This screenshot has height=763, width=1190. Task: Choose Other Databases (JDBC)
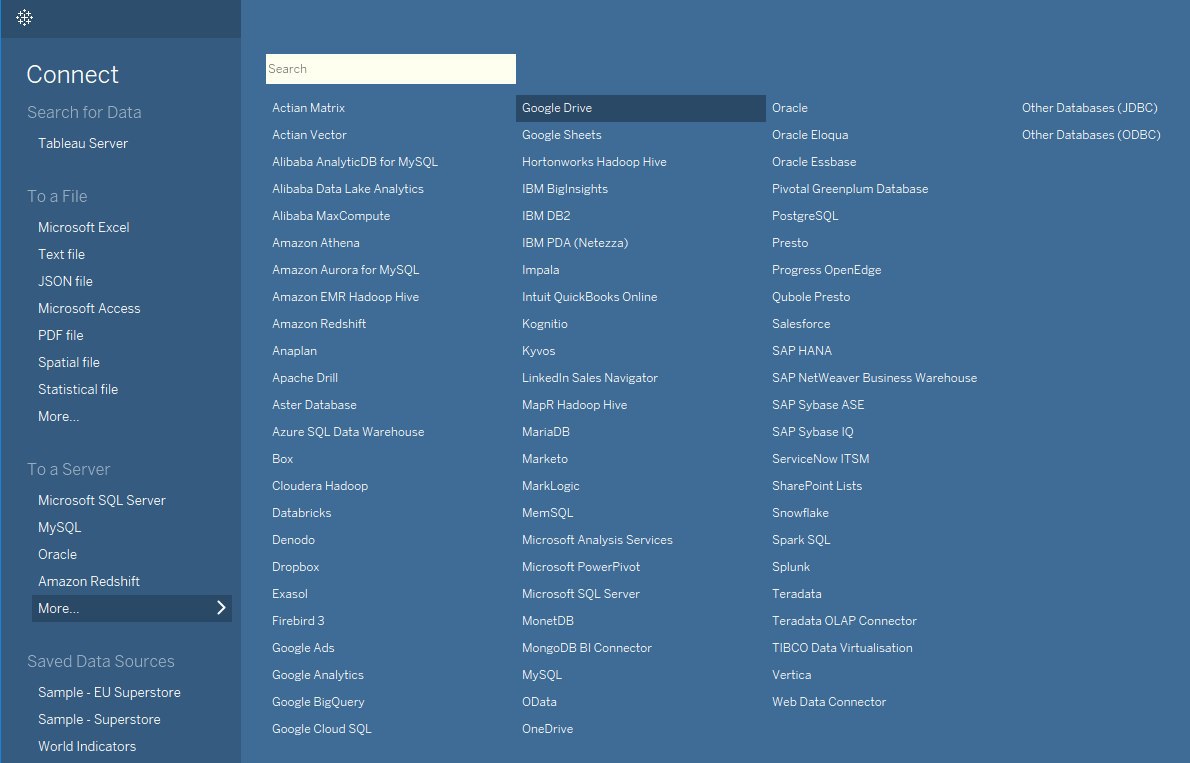[x=1090, y=108]
